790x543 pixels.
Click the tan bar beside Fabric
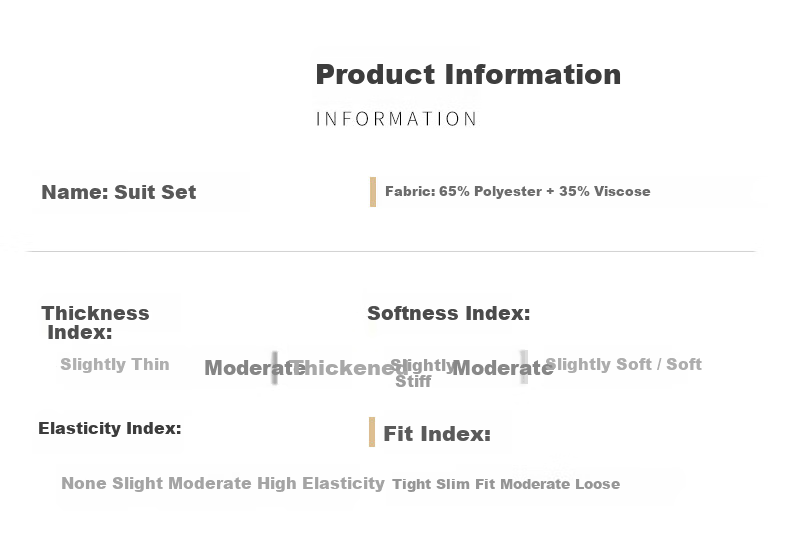click(x=373, y=192)
